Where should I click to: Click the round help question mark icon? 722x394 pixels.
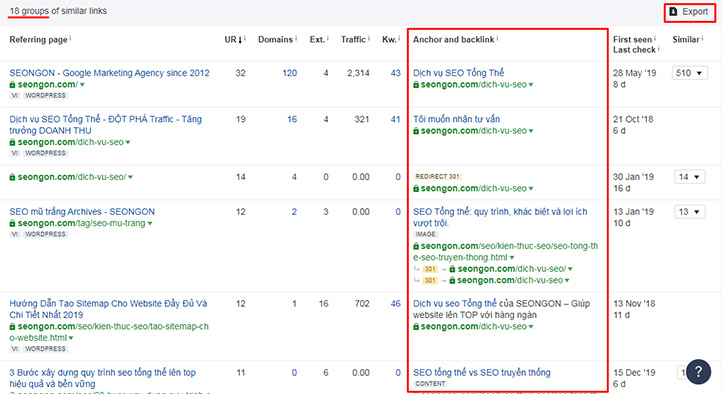tap(698, 372)
